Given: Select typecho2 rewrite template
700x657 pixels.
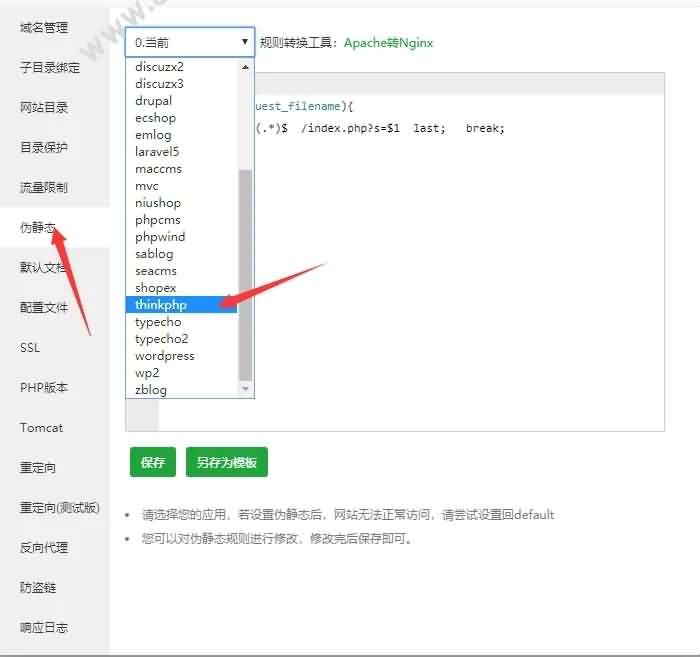Looking at the screenshot, I should coord(162,339).
